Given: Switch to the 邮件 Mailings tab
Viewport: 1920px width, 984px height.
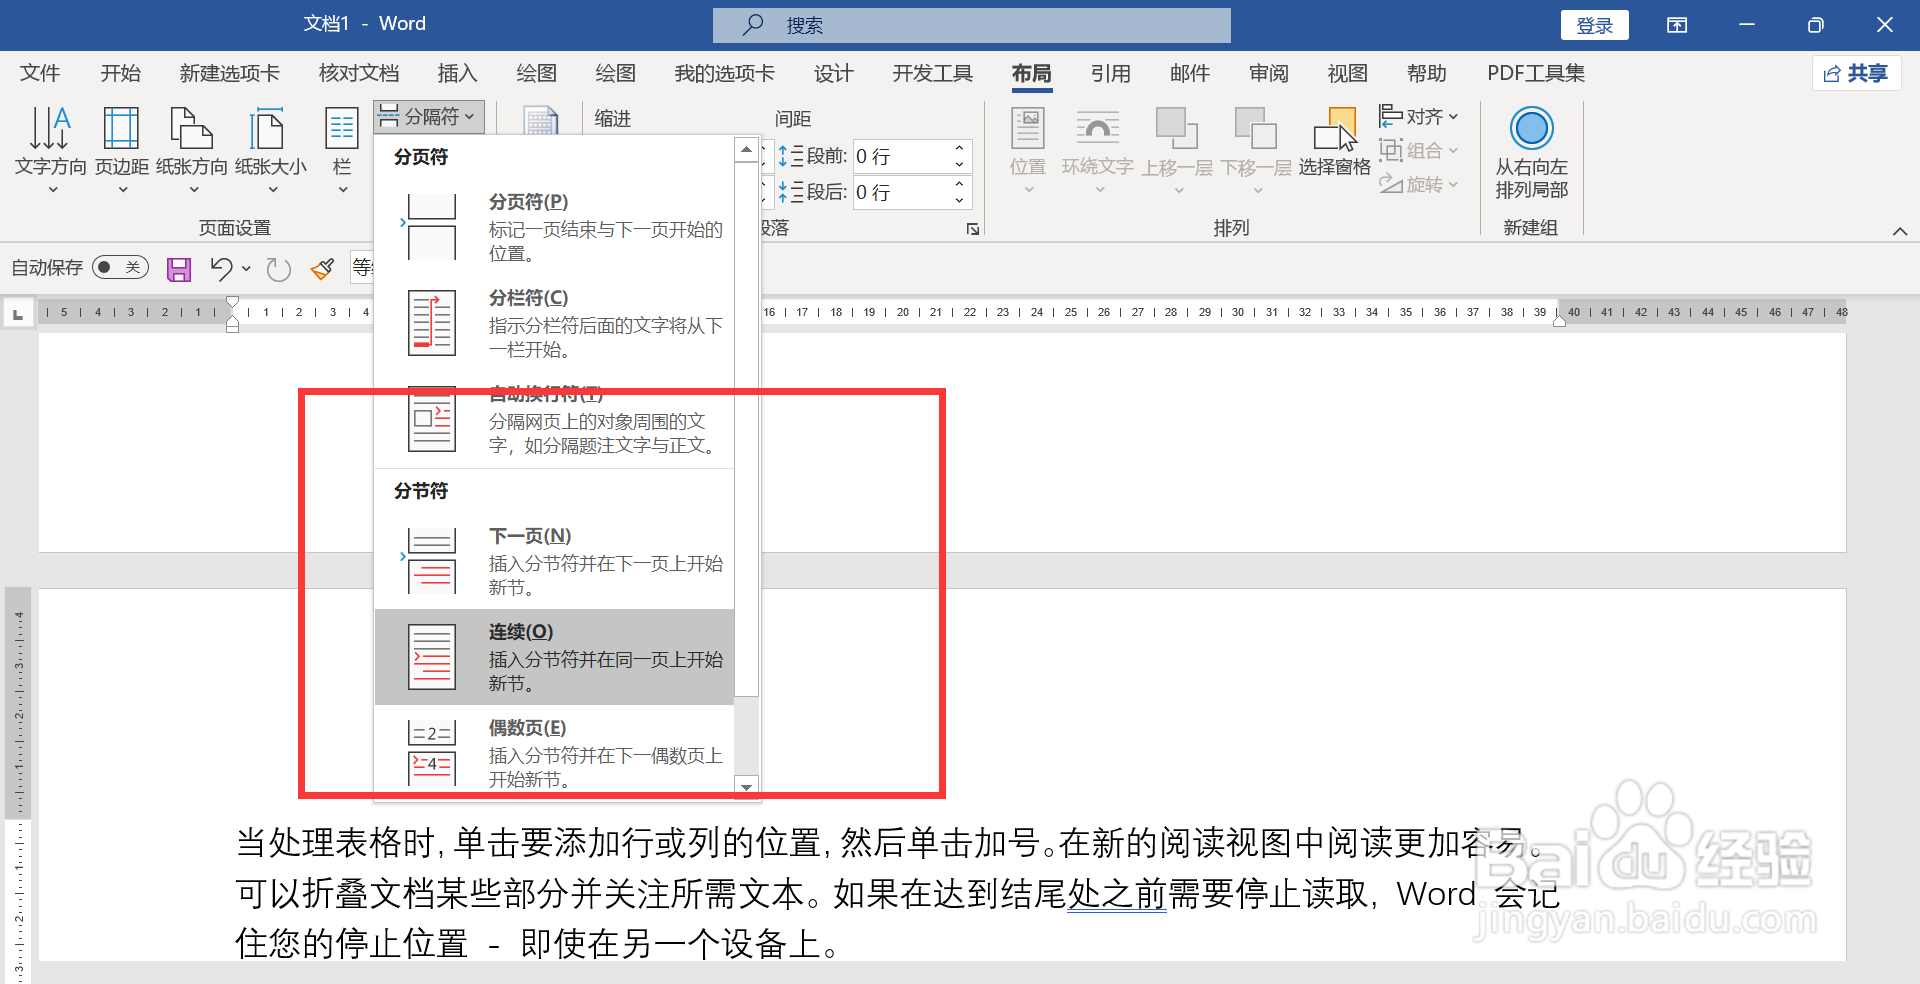Looking at the screenshot, I should coord(1190,73).
